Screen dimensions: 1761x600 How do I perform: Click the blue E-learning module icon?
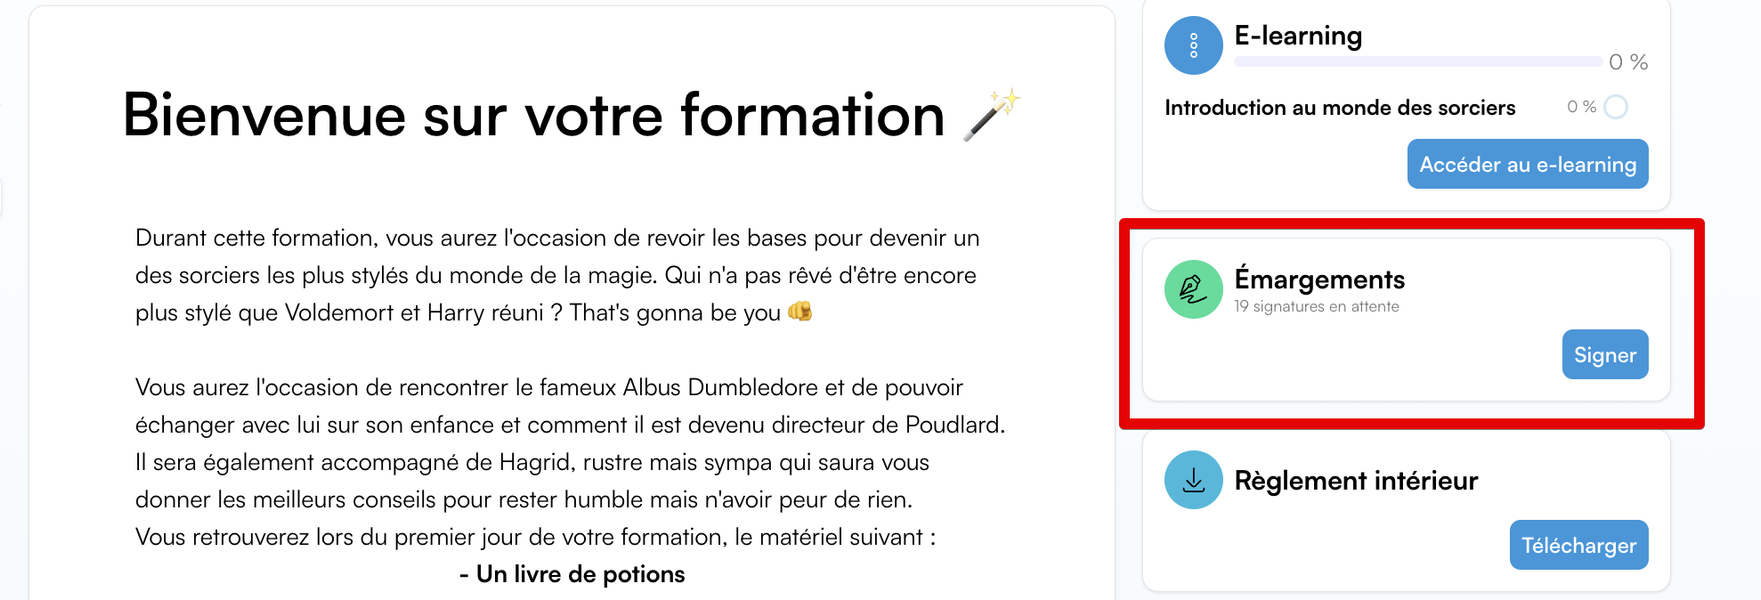pos(1193,45)
